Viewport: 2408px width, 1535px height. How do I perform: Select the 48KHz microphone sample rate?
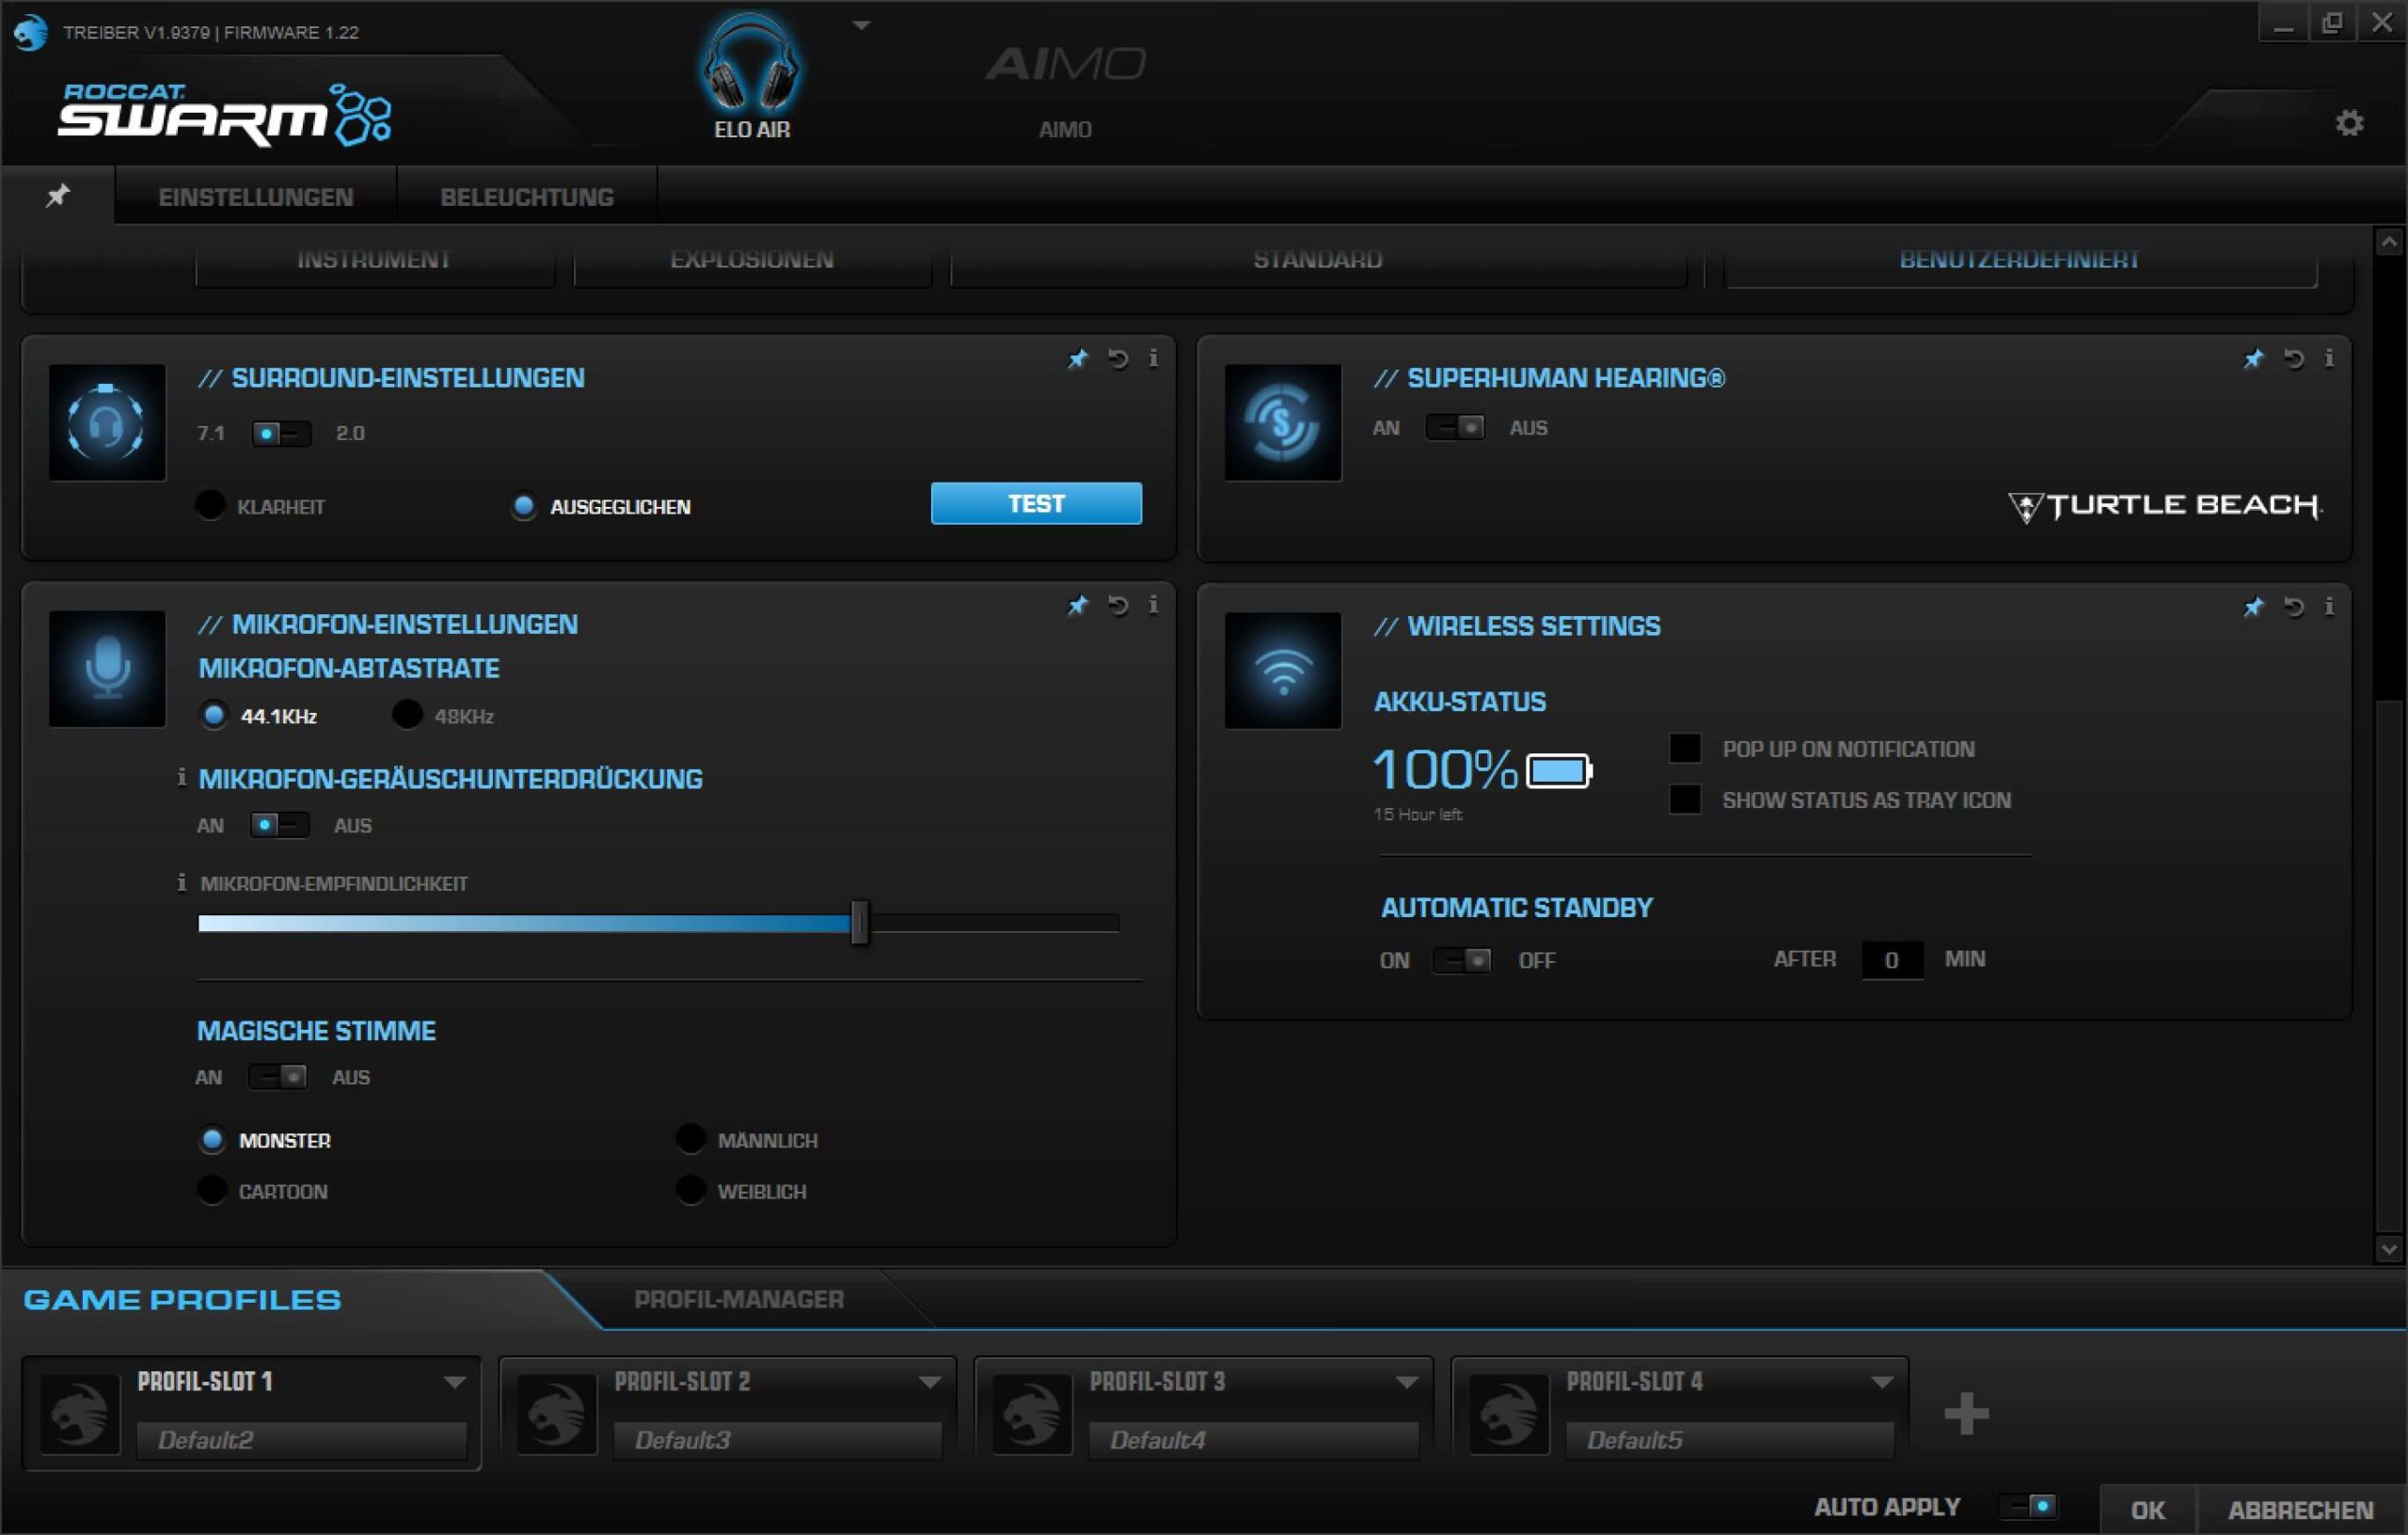[407, 715]
